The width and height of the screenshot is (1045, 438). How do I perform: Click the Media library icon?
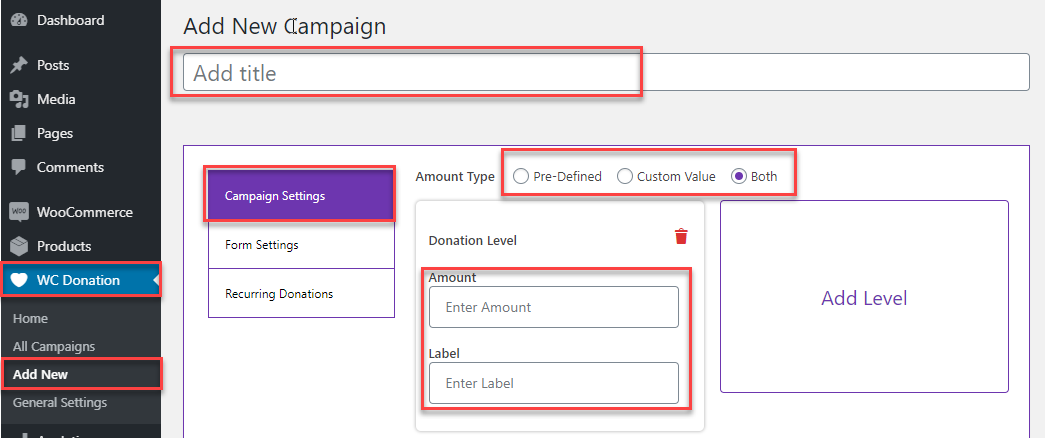click(18, 99)
